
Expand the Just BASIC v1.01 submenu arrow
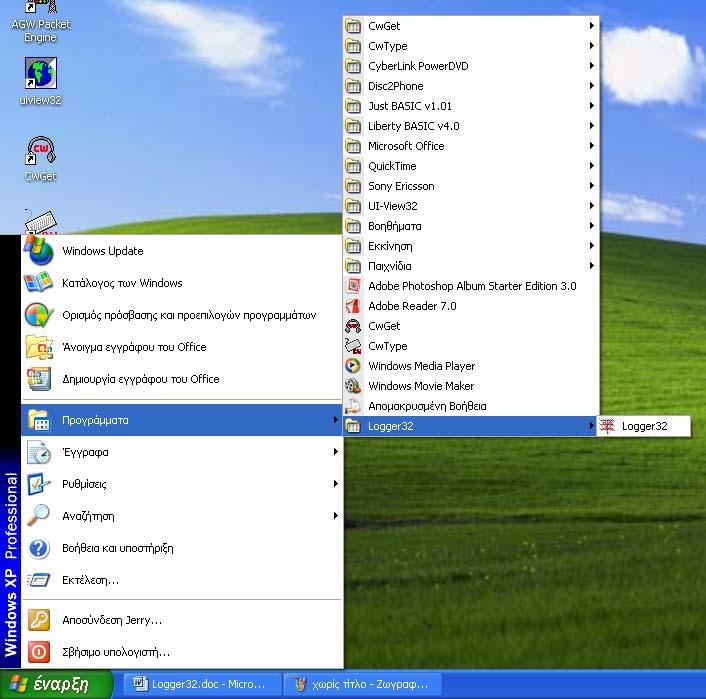tap(592, 106)
